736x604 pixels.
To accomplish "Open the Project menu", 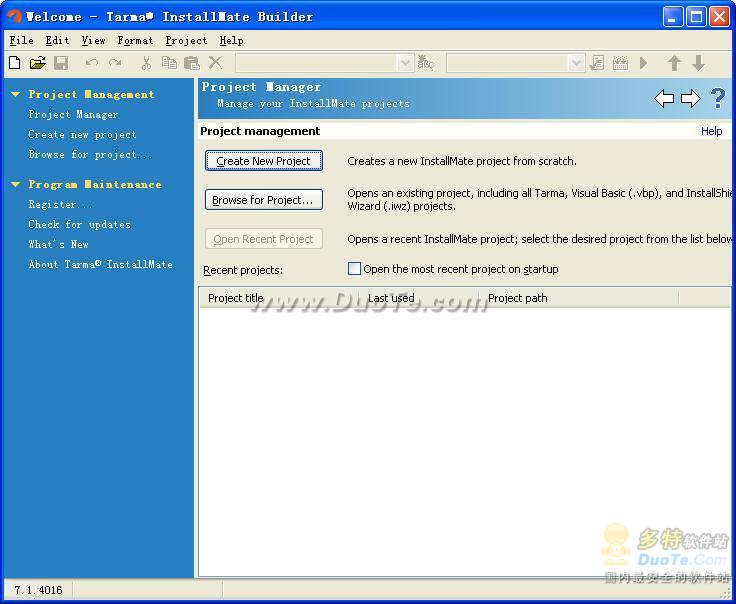I will (186, 41).
